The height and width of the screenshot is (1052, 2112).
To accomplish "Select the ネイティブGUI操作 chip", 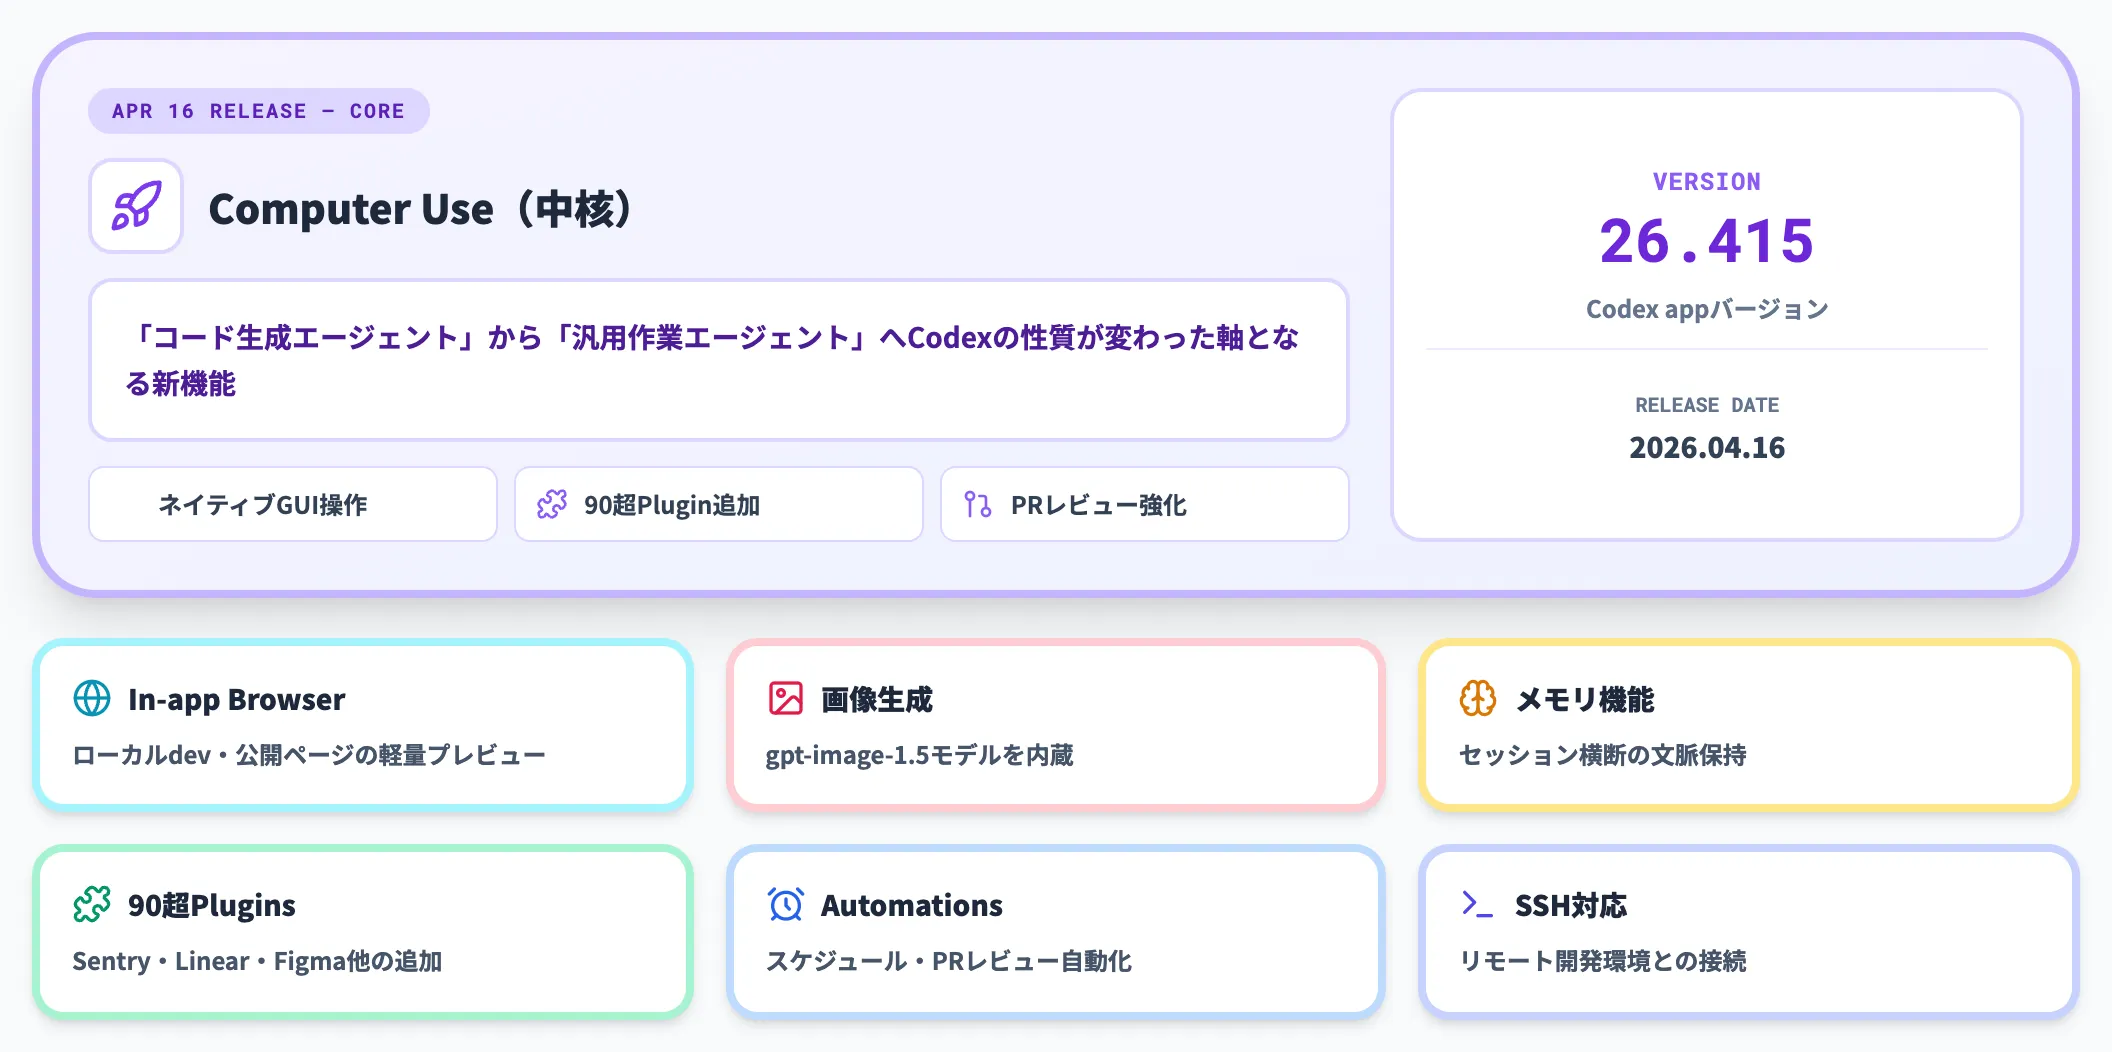I will pyautogui.click(x=293, y=504).
